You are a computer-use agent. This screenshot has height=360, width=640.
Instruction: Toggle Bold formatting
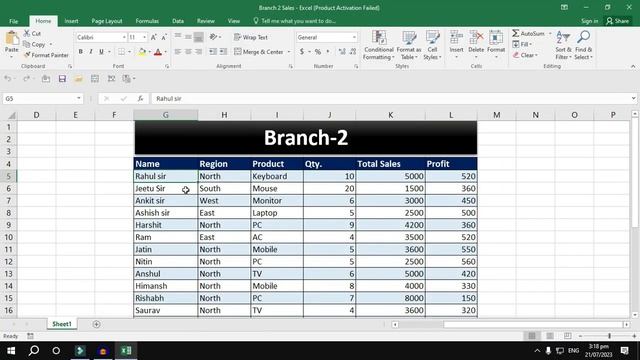tap(80, 52)
